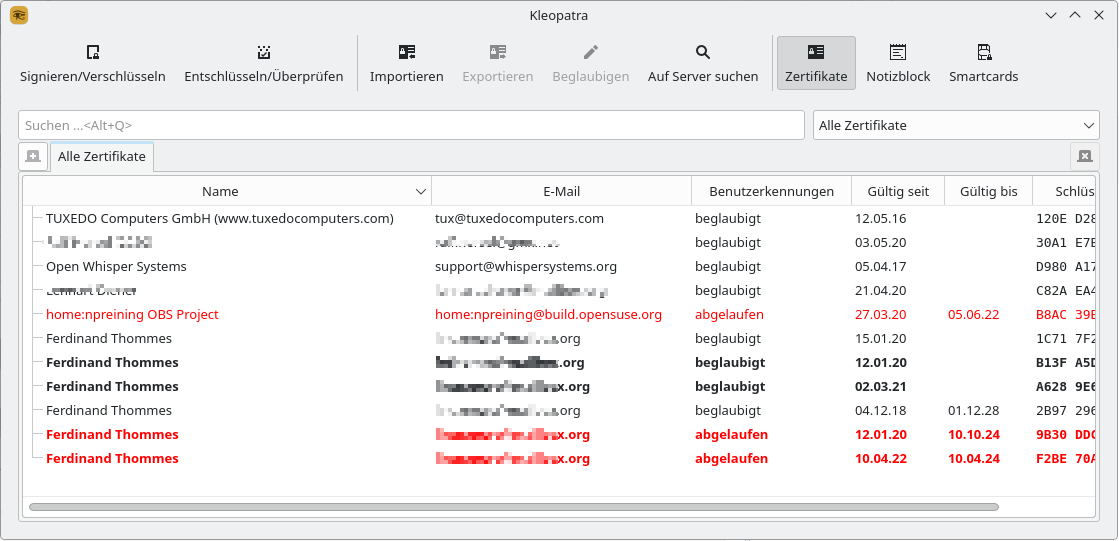1119x541 pixels.
Task: Click email tux@tuxedocomputers.com
Action: click(x=520, y=218)
